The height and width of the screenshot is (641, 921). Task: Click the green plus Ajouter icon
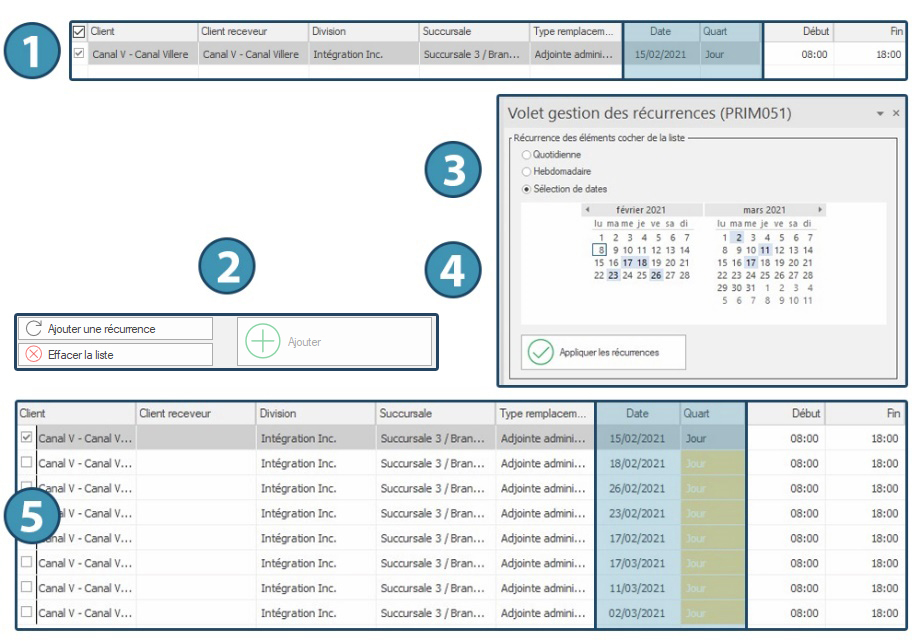(263, 342)
